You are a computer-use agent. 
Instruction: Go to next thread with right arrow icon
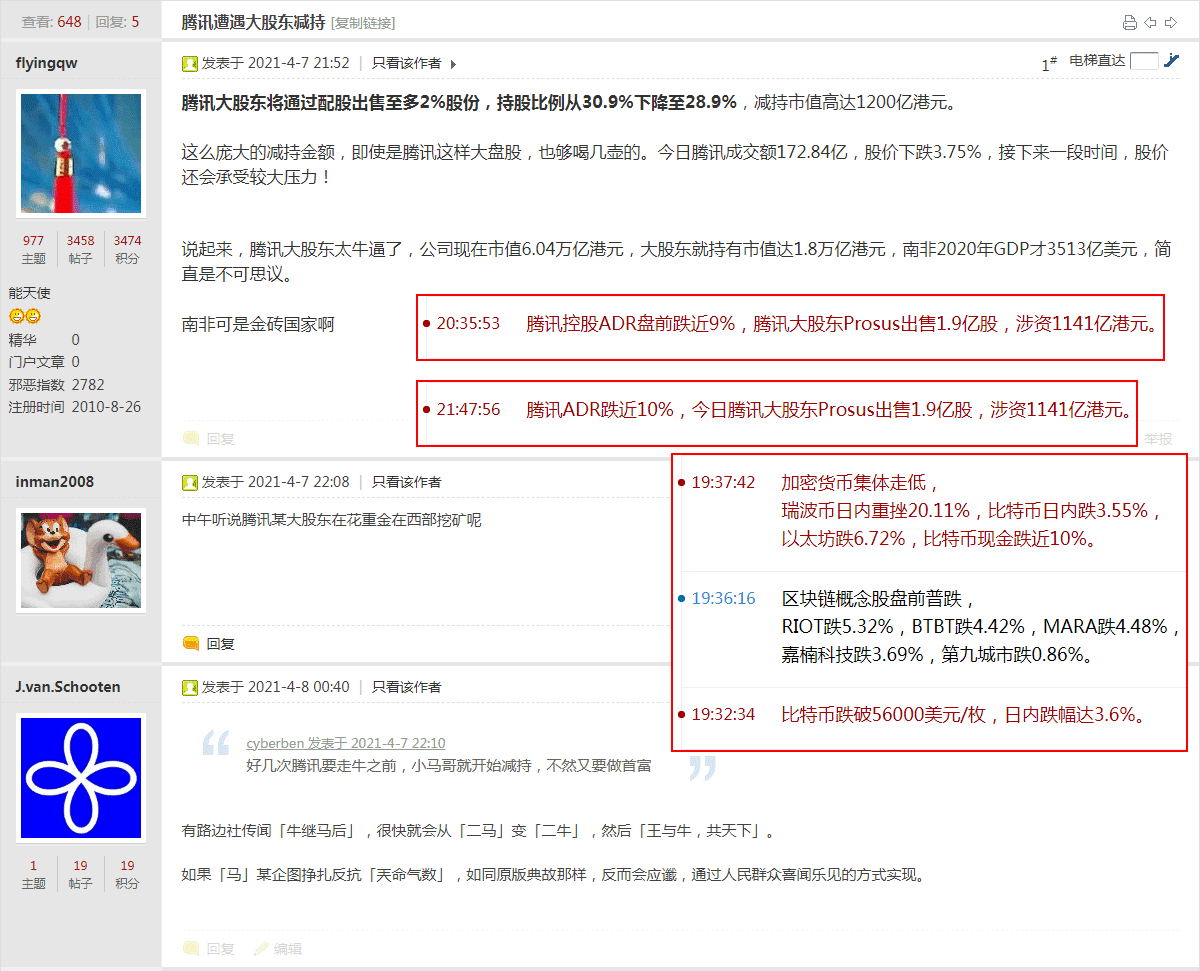[1170, 22]
